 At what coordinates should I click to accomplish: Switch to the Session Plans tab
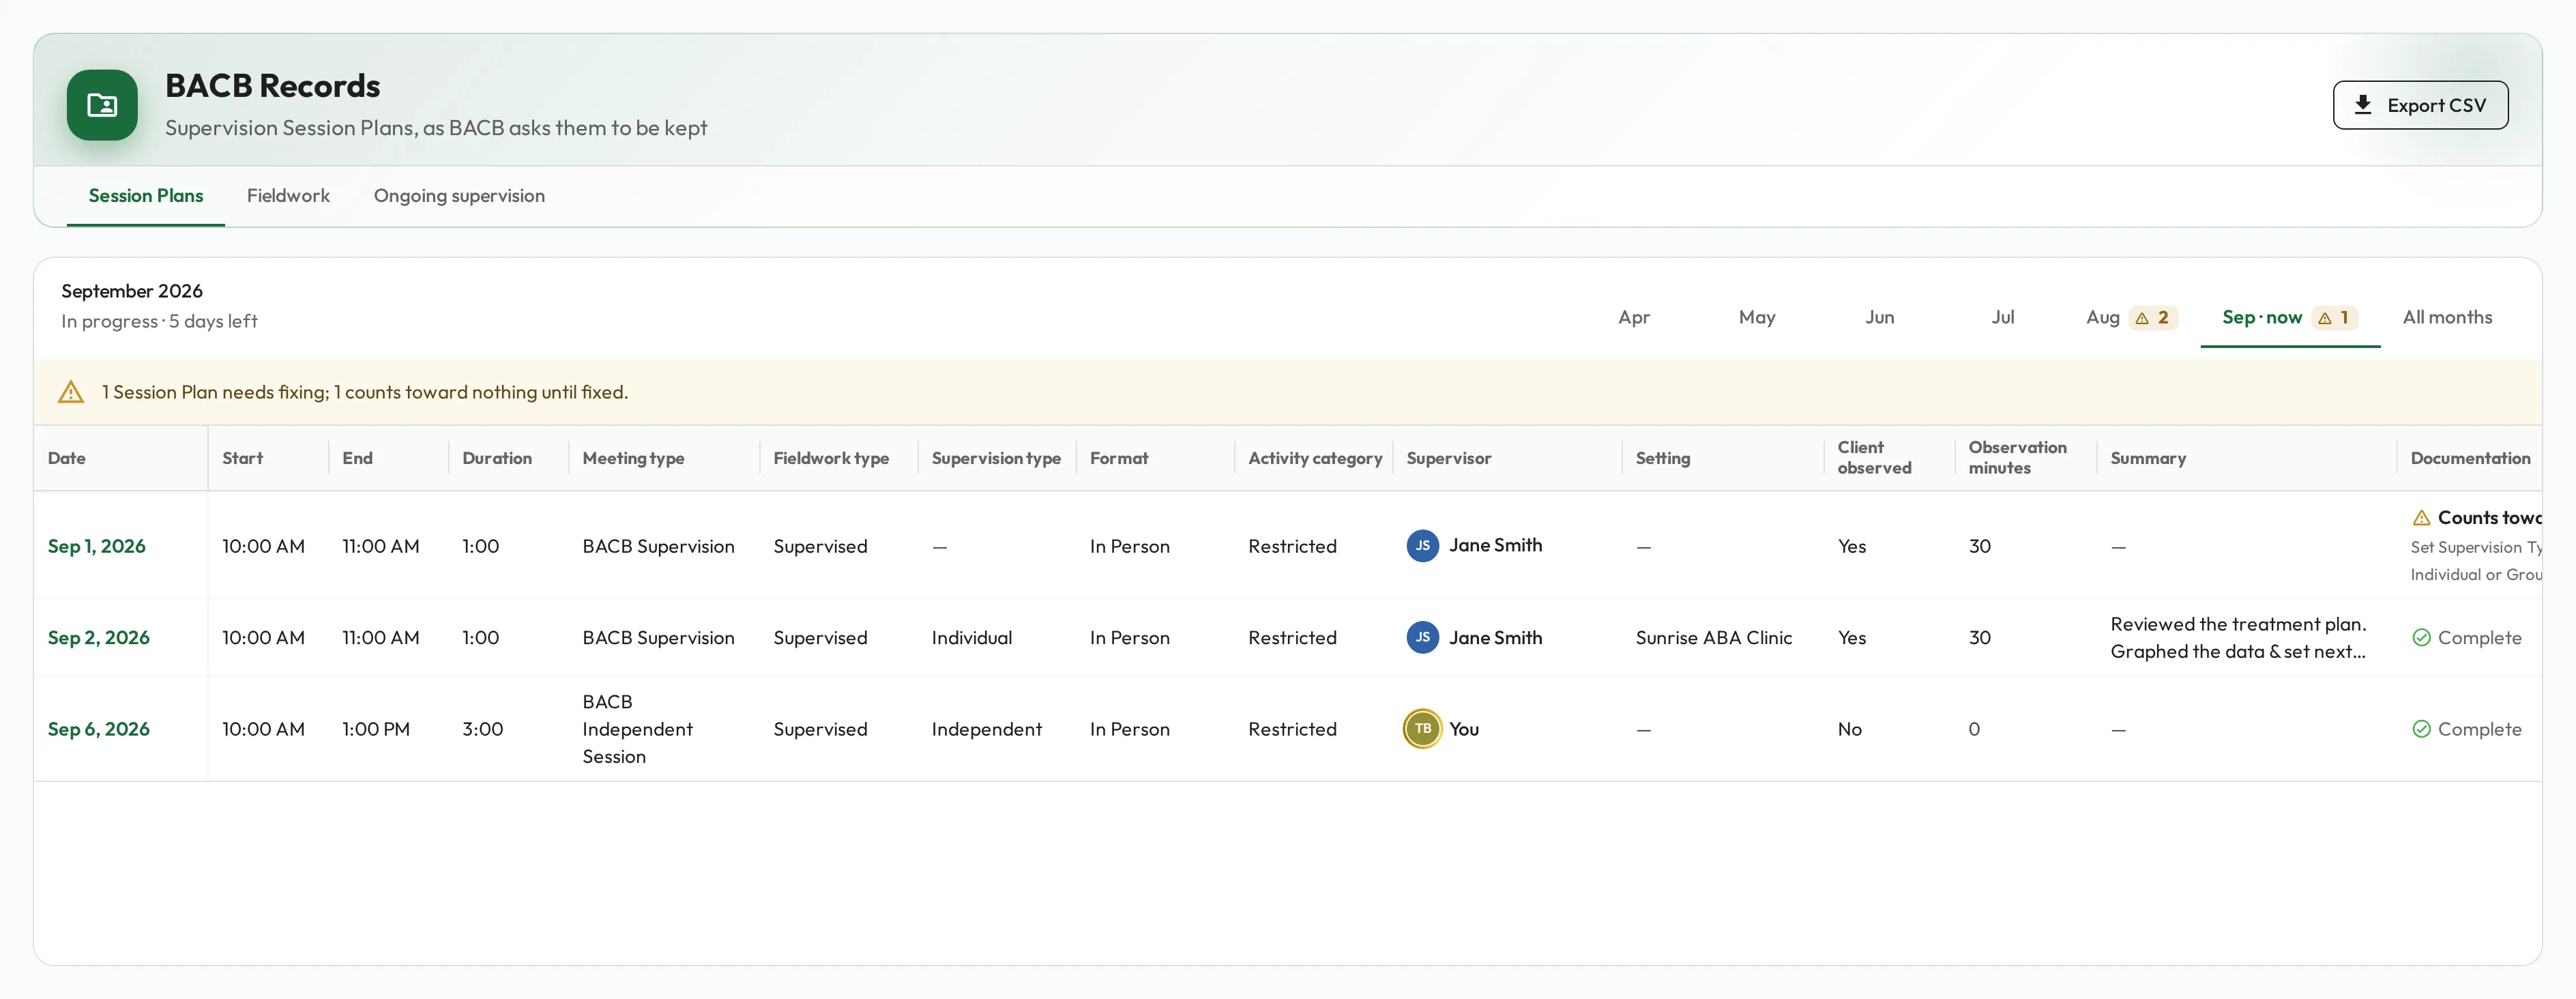146,196
